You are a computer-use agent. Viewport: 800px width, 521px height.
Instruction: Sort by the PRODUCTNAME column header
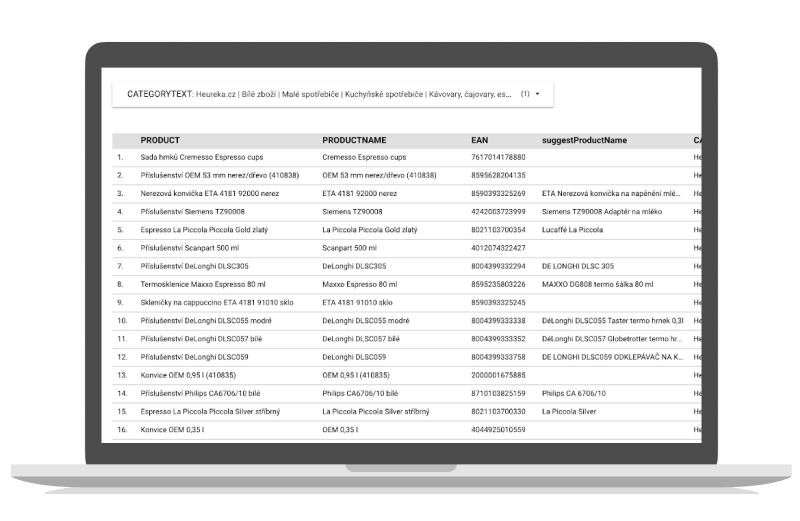[x=354, y=140]
